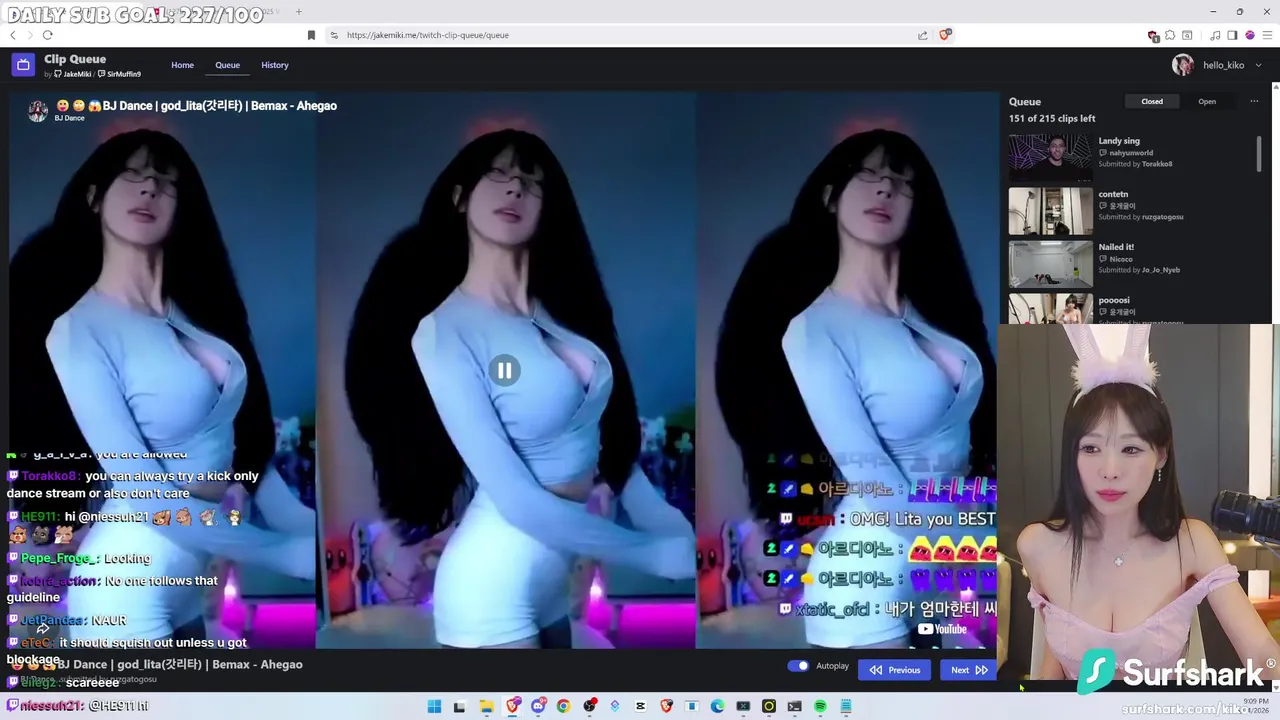Open the 'poooosi' clip title
The width and height of the screenshot is (1280, 720).
click(x=1114, y=300)
